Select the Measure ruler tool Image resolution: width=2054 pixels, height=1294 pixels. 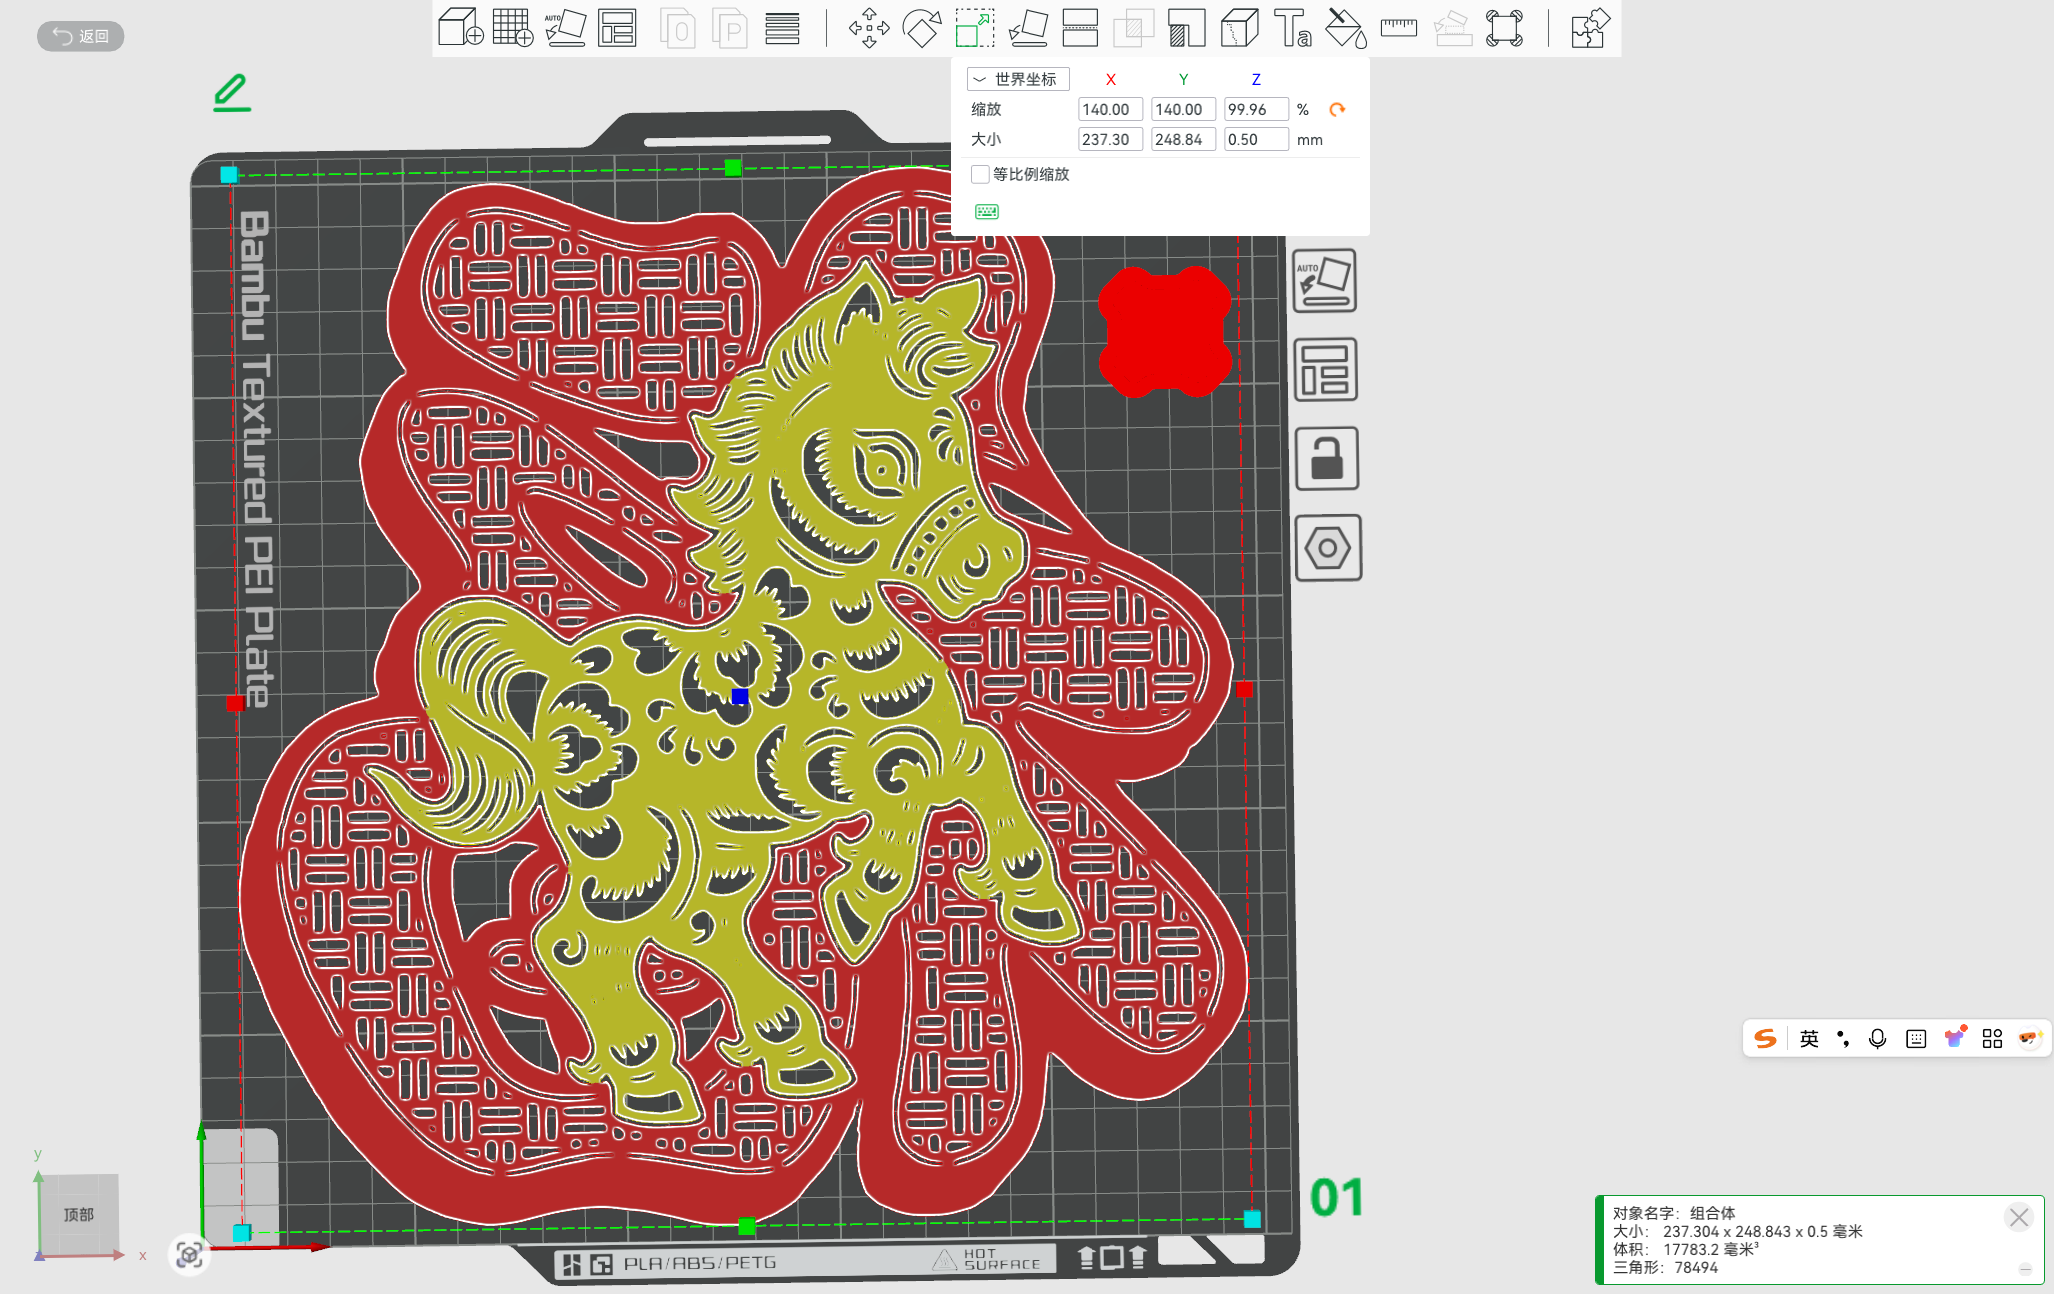(1398, 28)
